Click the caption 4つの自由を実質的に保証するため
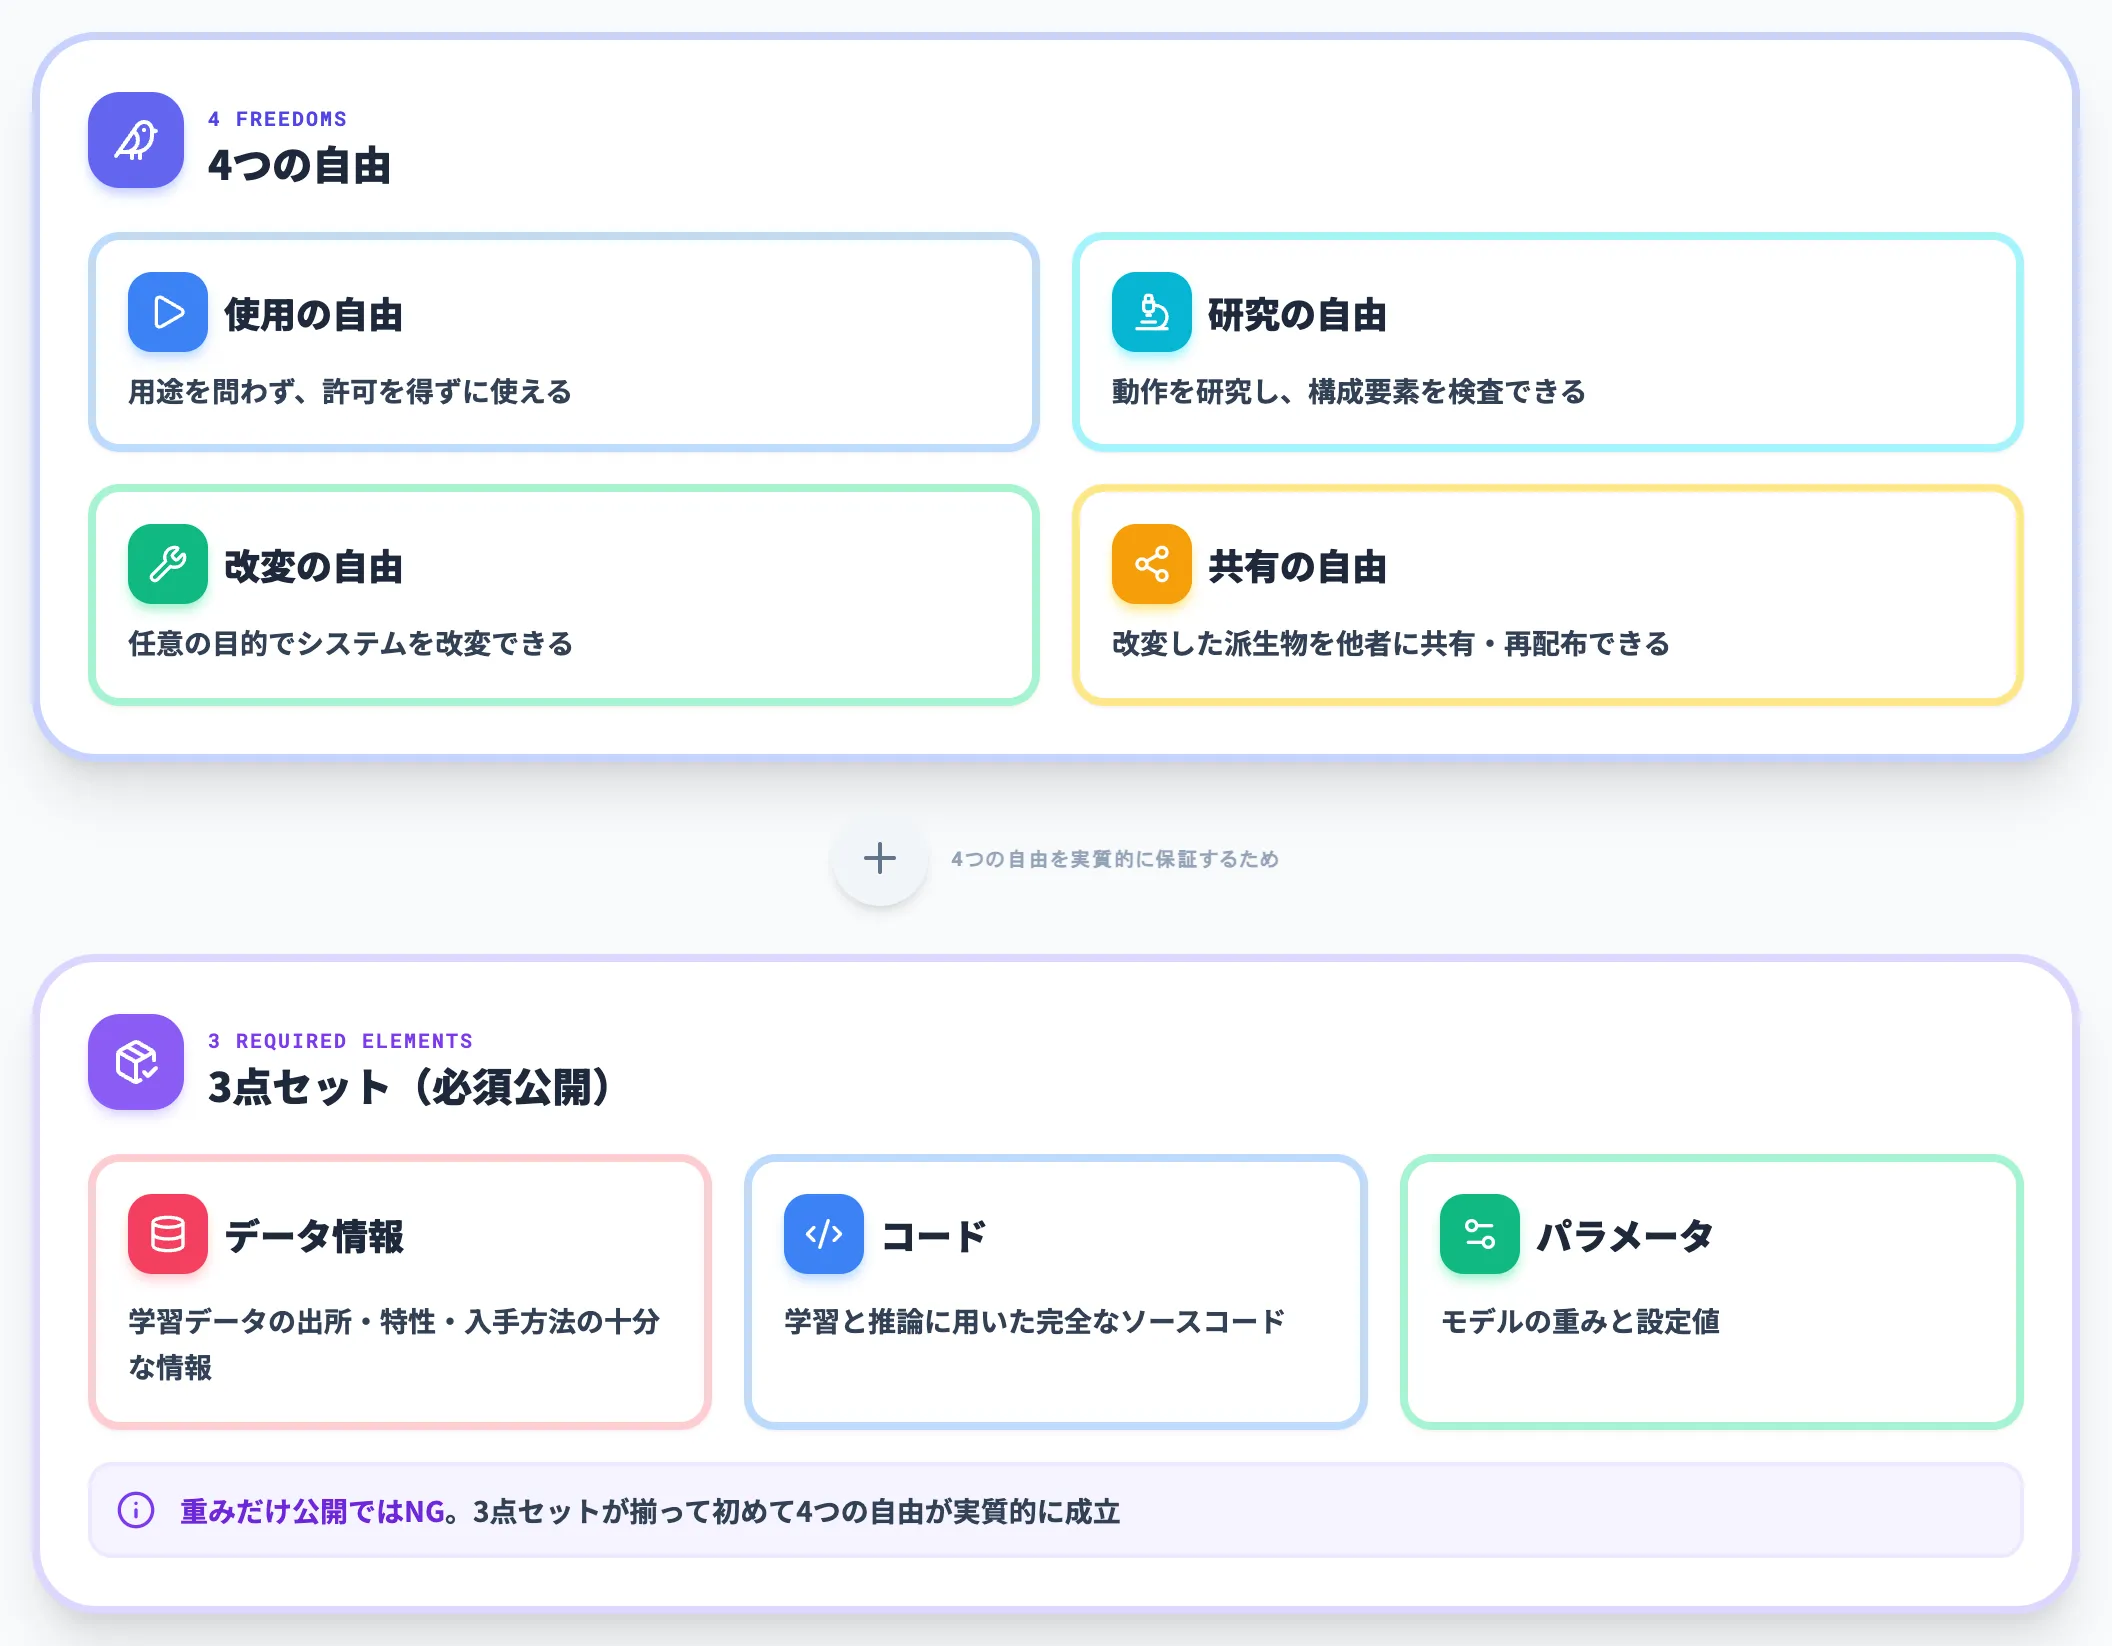 click(1115, 859)
